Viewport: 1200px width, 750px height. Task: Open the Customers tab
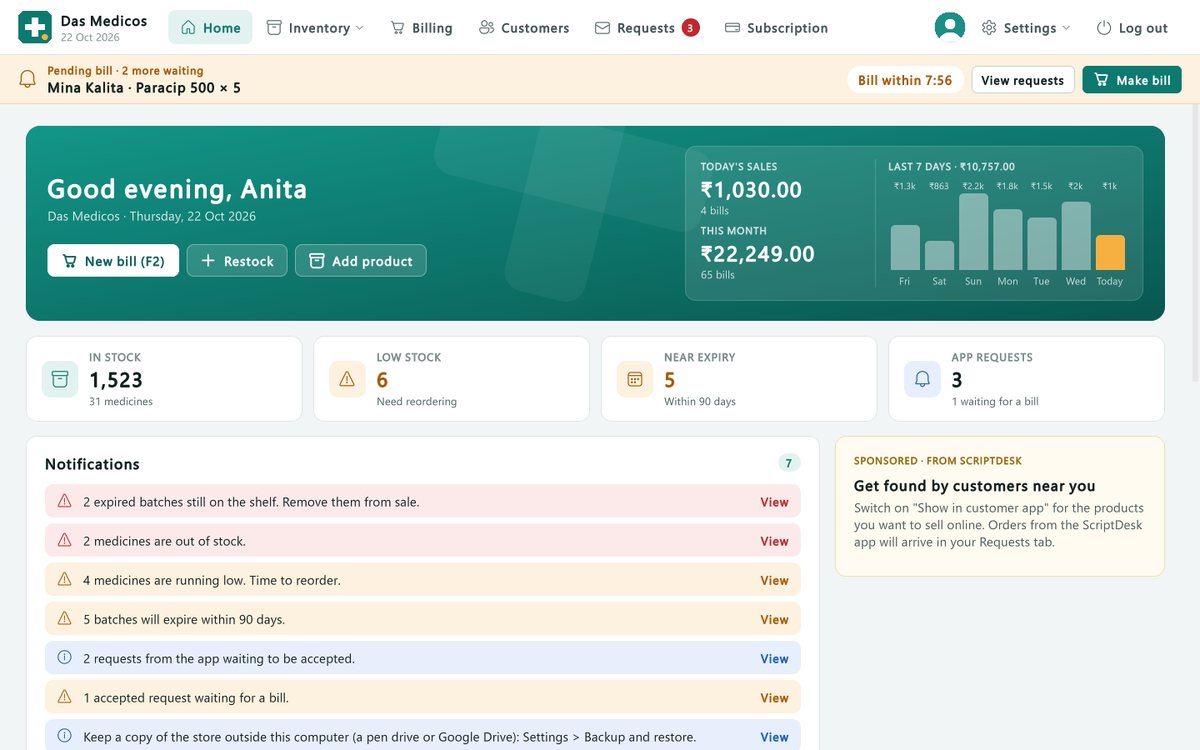524,28
